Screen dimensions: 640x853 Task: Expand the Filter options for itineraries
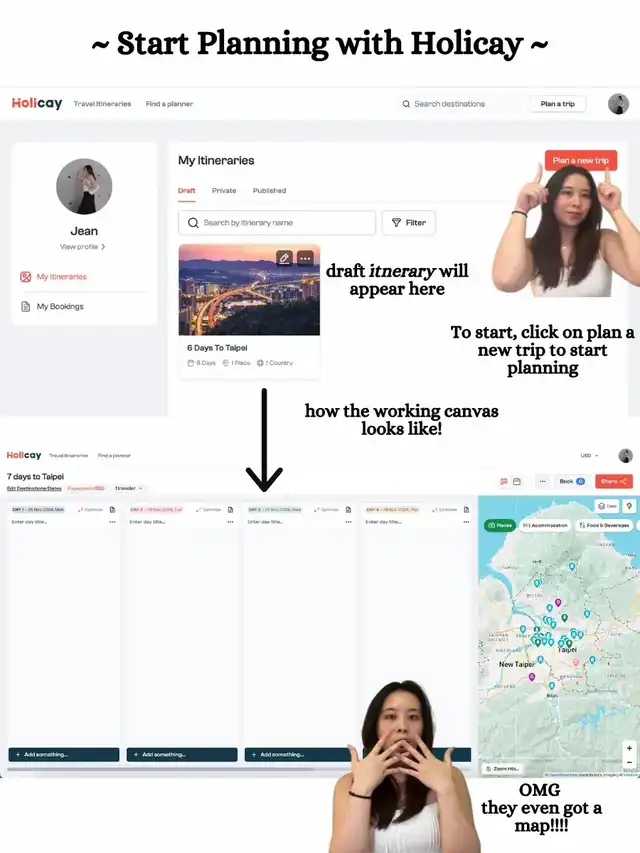[408, 223]
